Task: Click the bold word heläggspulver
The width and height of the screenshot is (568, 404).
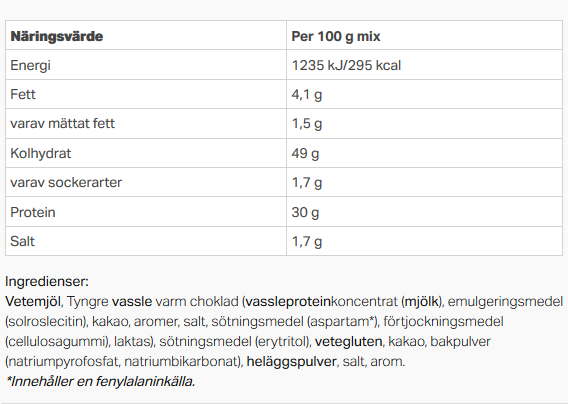Action: point(292,362)
